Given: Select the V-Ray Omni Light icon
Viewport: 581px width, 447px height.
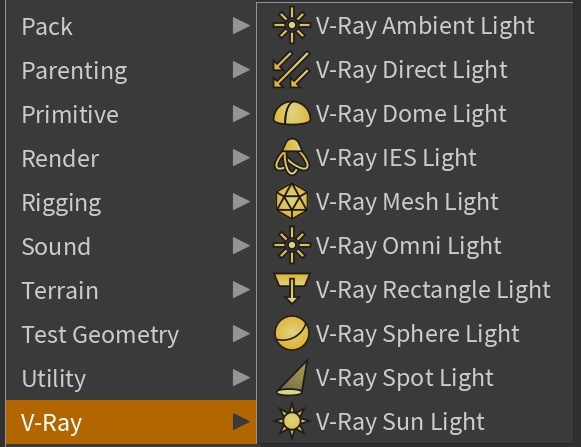Looking at the screenshot, I should (292, 245).
